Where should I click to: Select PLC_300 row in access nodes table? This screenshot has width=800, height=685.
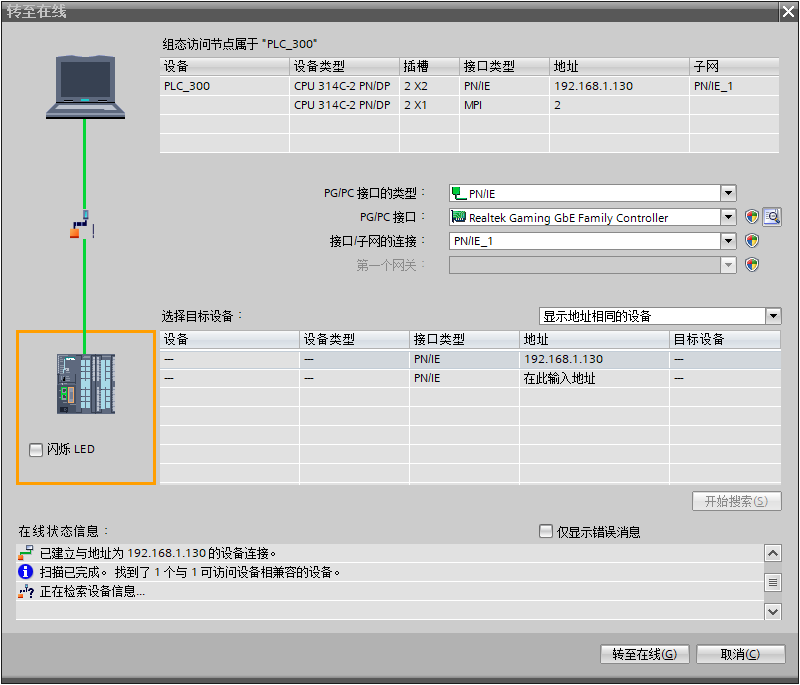tap(469, 86)
